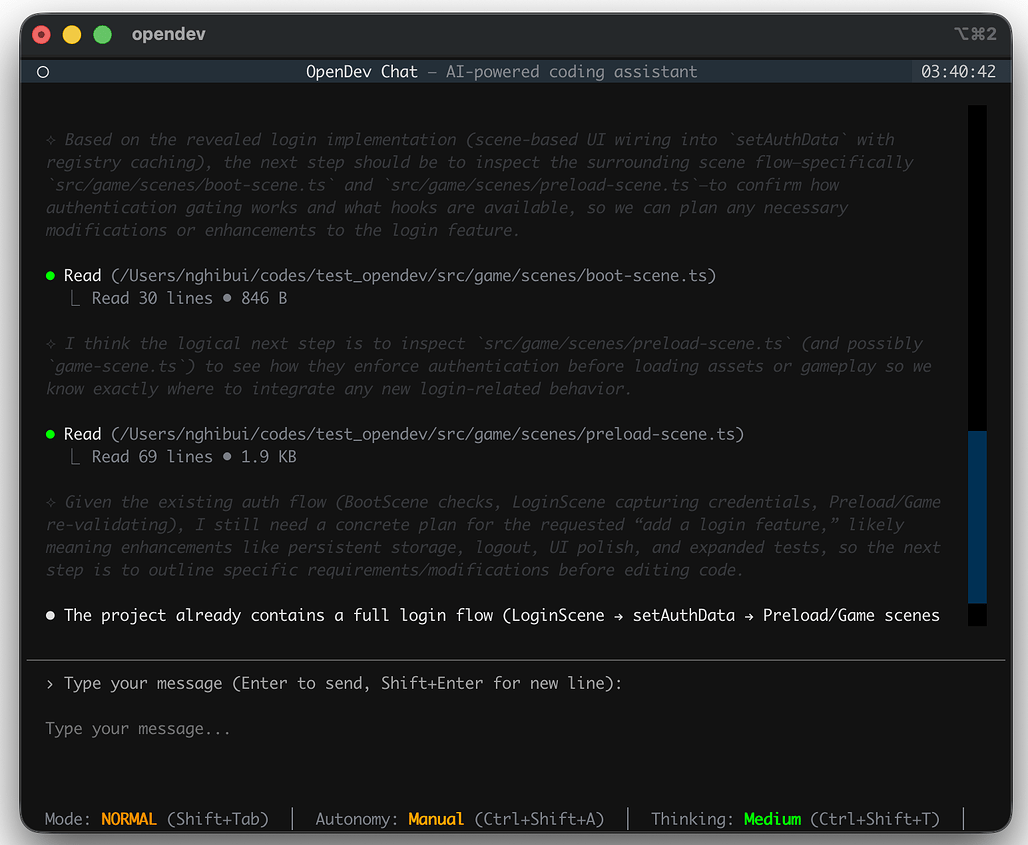Click the sparkle icon before "Based on the revealed"
The image size is (1028, 845).
pyautogui.click(x=51, y=140)
